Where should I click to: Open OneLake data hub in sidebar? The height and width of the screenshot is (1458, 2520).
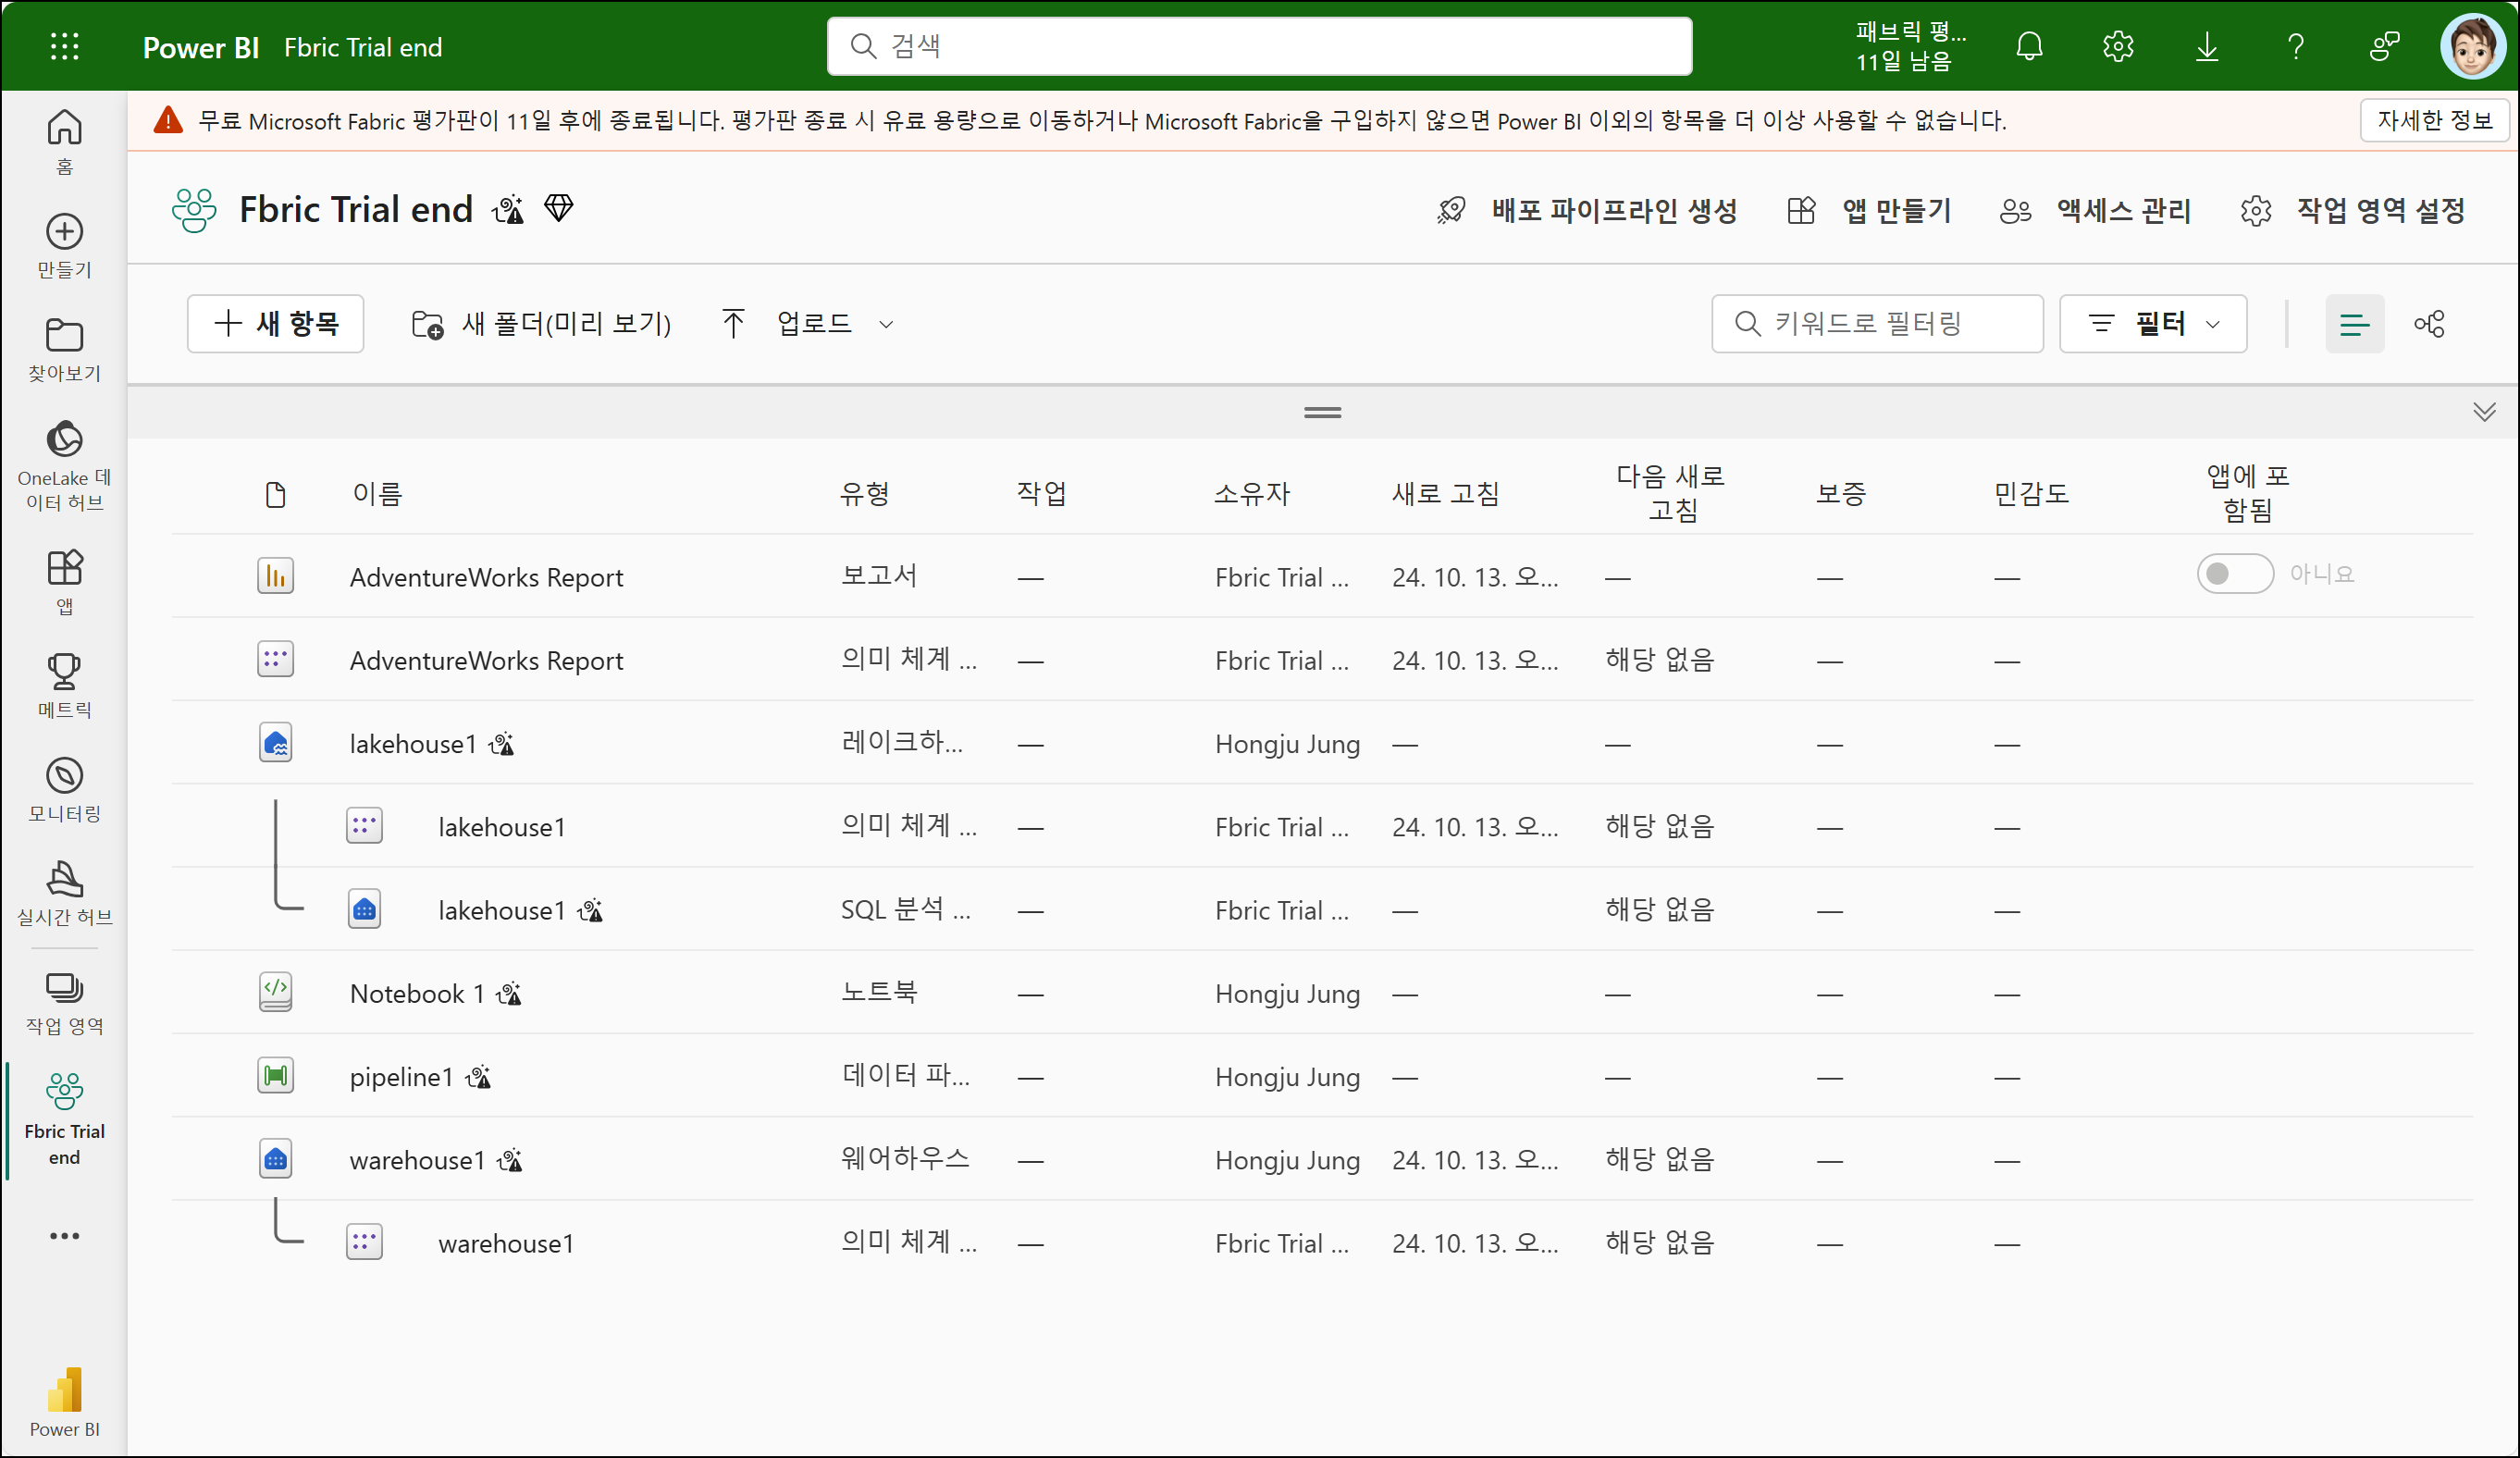64,466
